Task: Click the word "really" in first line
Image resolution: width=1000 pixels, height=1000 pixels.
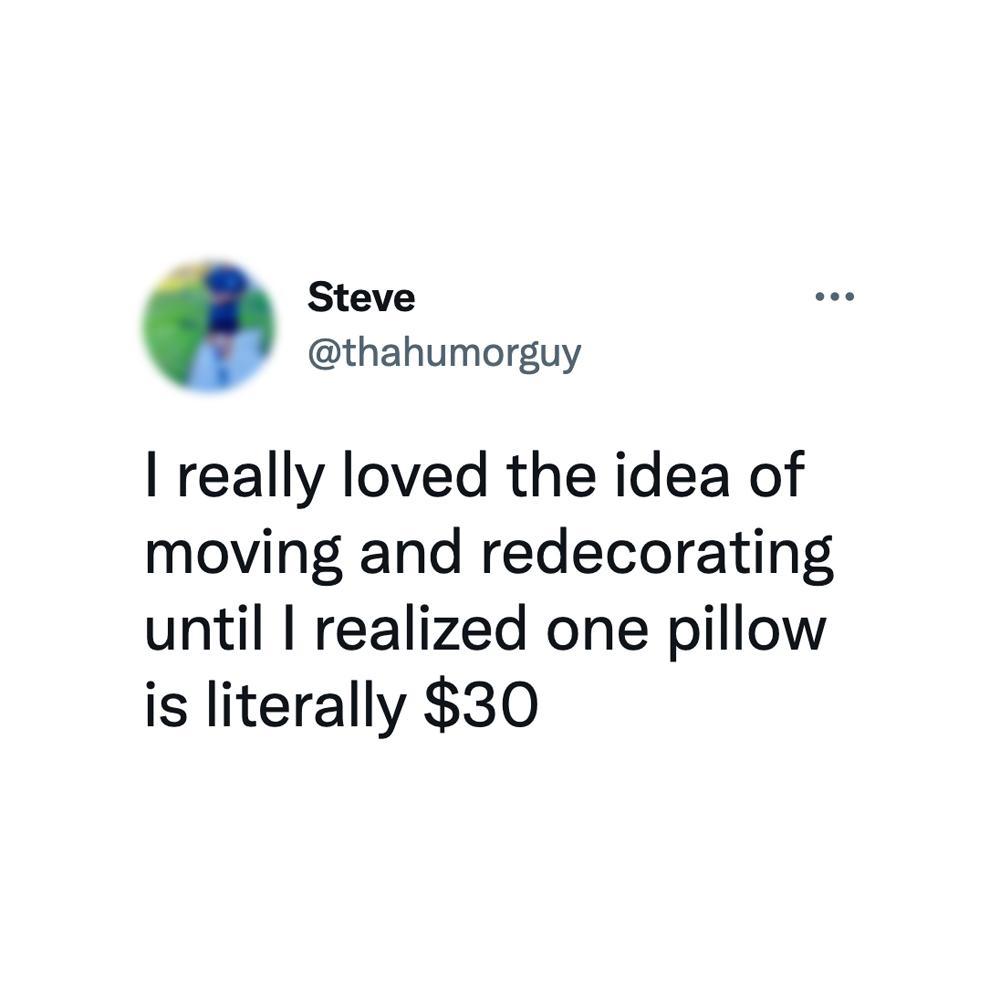Action: pos(251,478)
